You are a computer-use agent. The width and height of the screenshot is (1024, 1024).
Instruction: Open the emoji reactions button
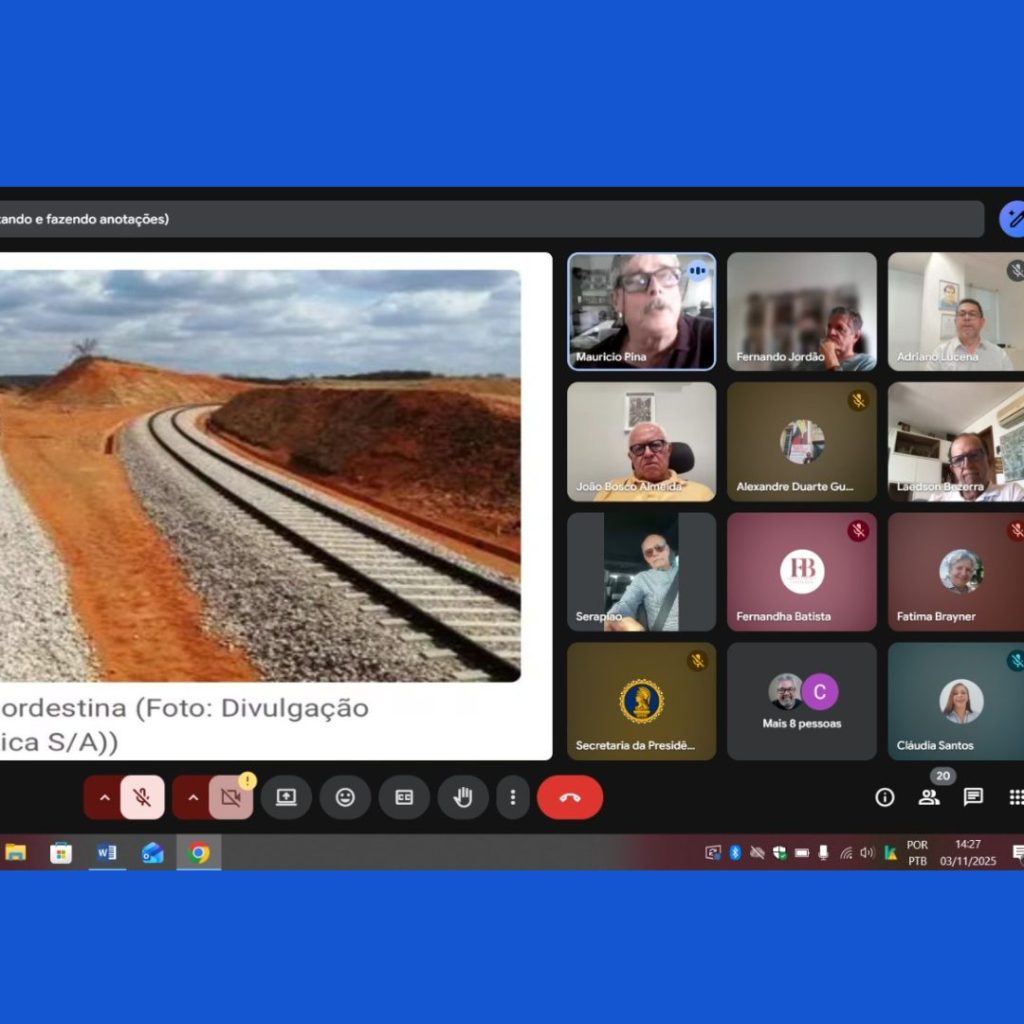(x=345, y=797)
